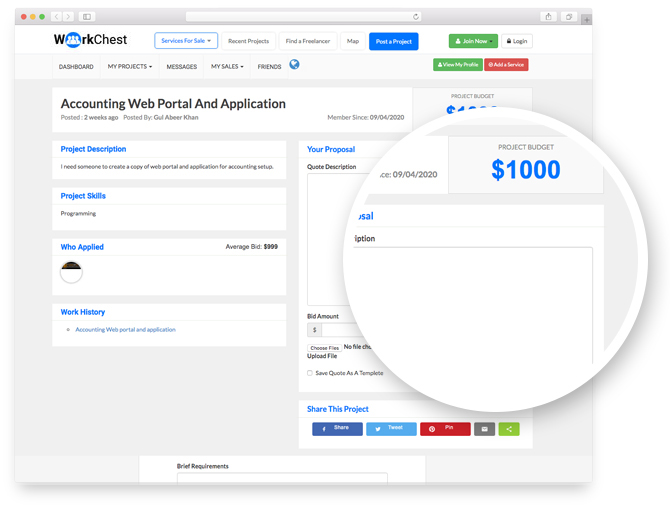Click the WorkChest logo
670x506 pixels.
coord(91,40)
